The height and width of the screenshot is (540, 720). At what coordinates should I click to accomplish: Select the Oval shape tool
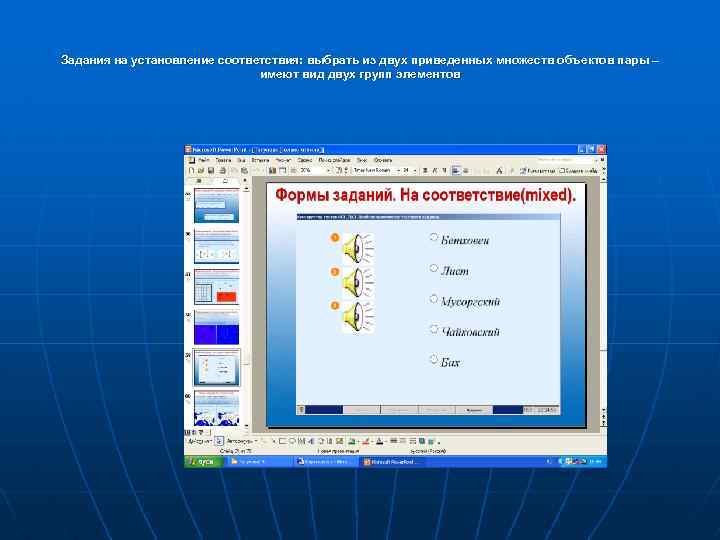292,441
